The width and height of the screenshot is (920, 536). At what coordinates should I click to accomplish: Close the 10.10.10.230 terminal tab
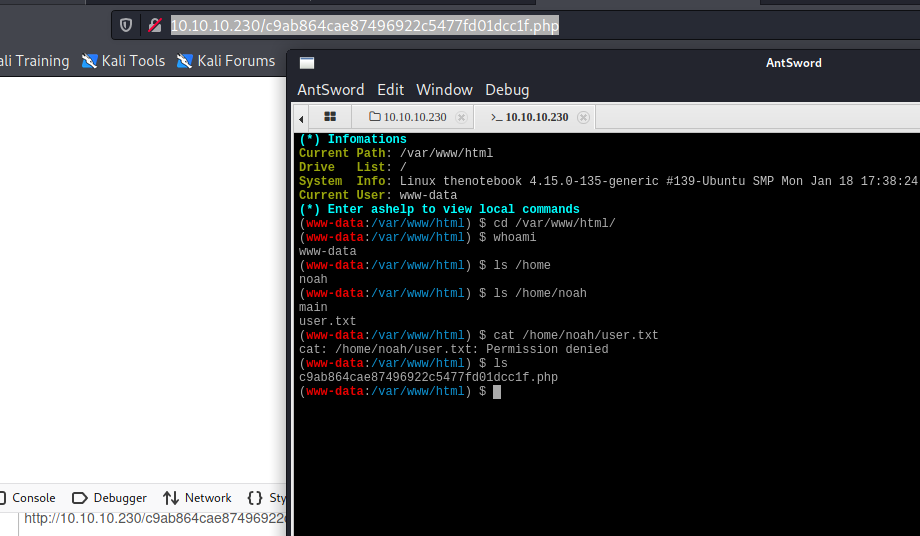[583, 117]
